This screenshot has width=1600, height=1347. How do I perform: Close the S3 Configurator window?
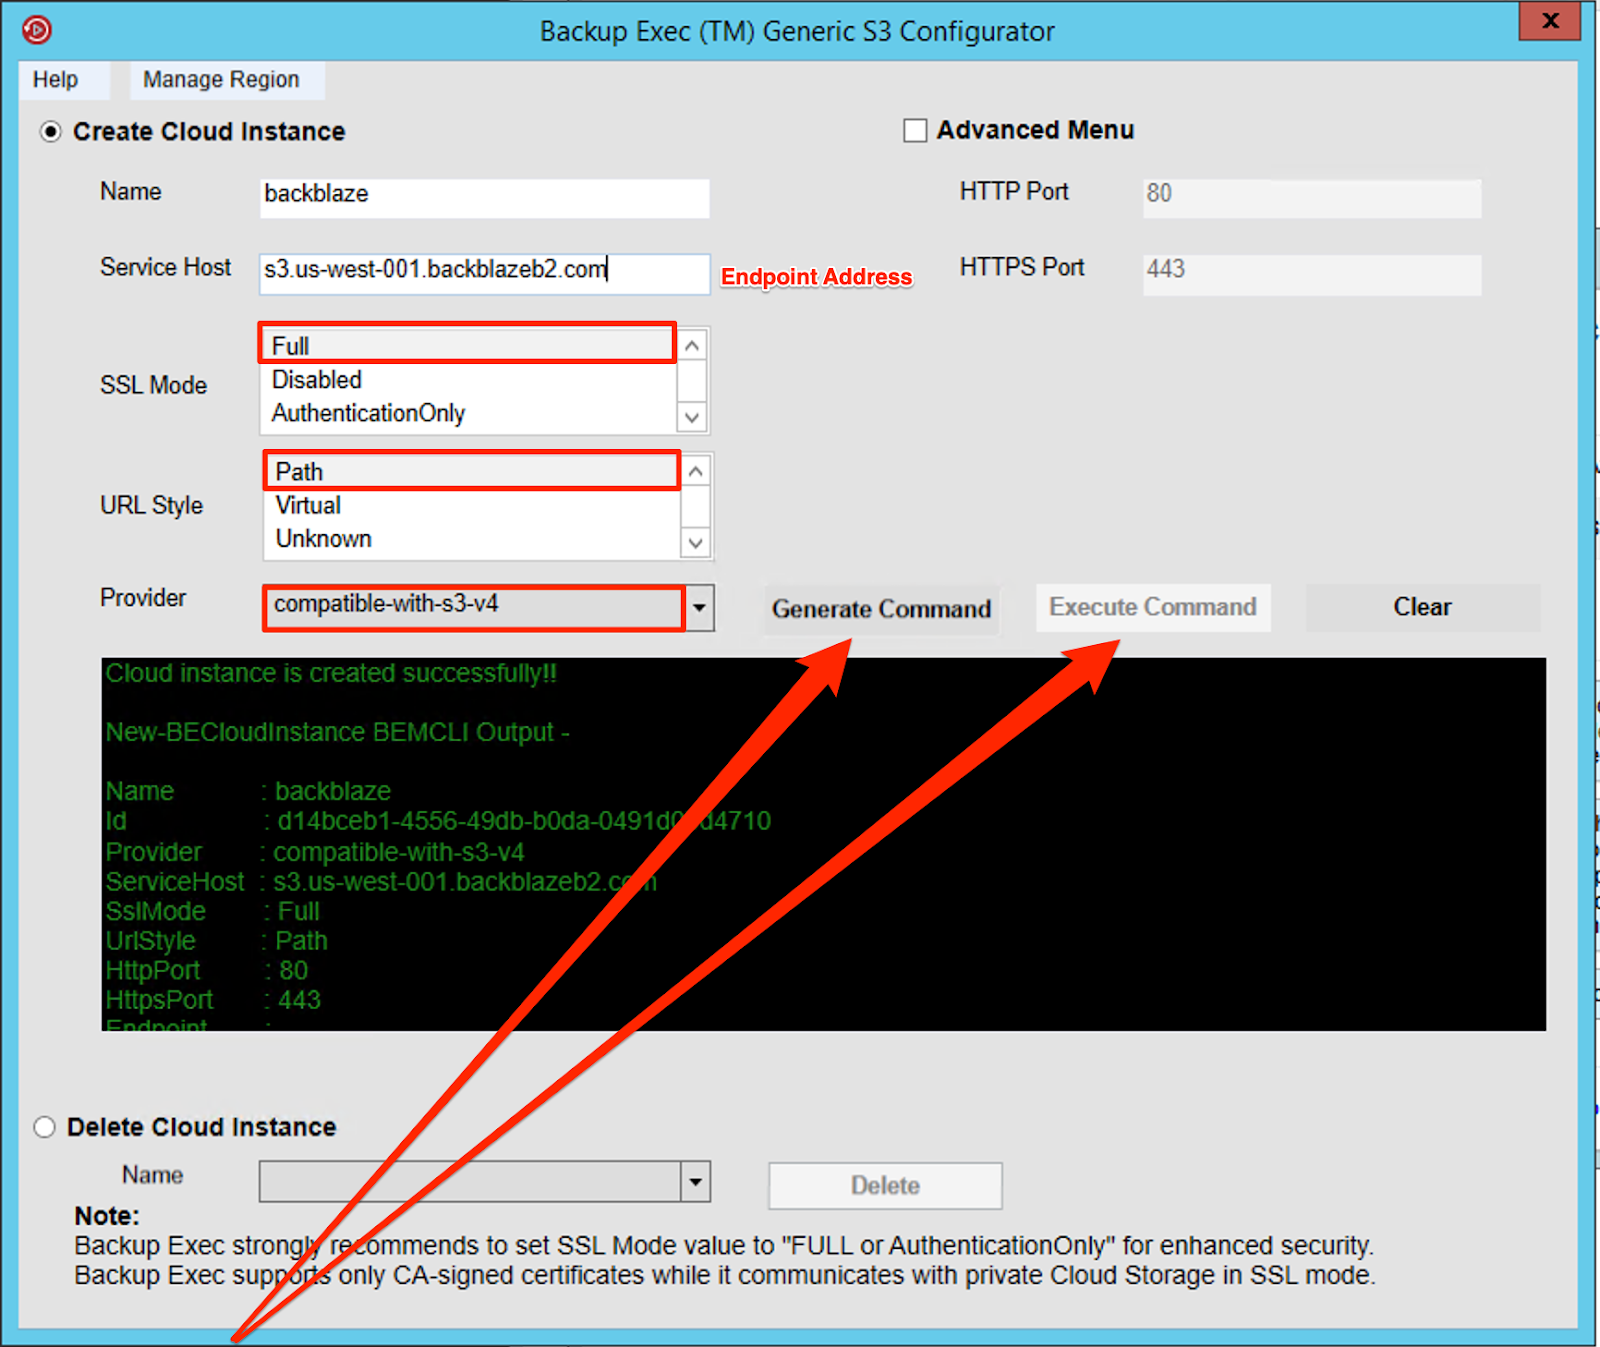click(x=1550, y=21)
